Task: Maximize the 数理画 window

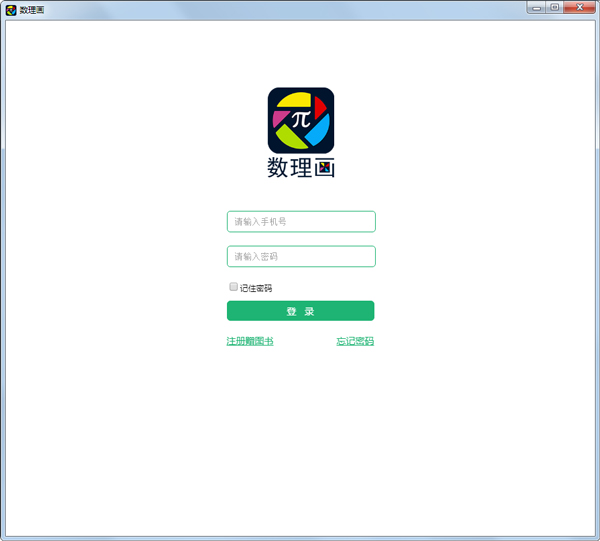Action: (x=554, y=8)
